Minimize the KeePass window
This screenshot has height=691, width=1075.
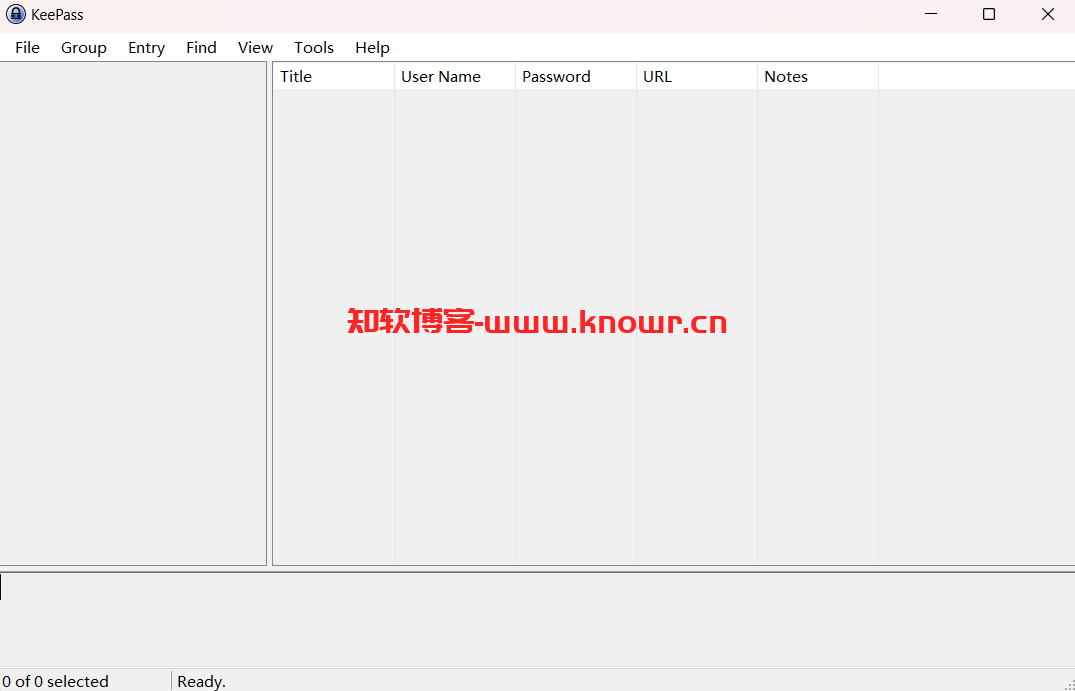point(930,14)
